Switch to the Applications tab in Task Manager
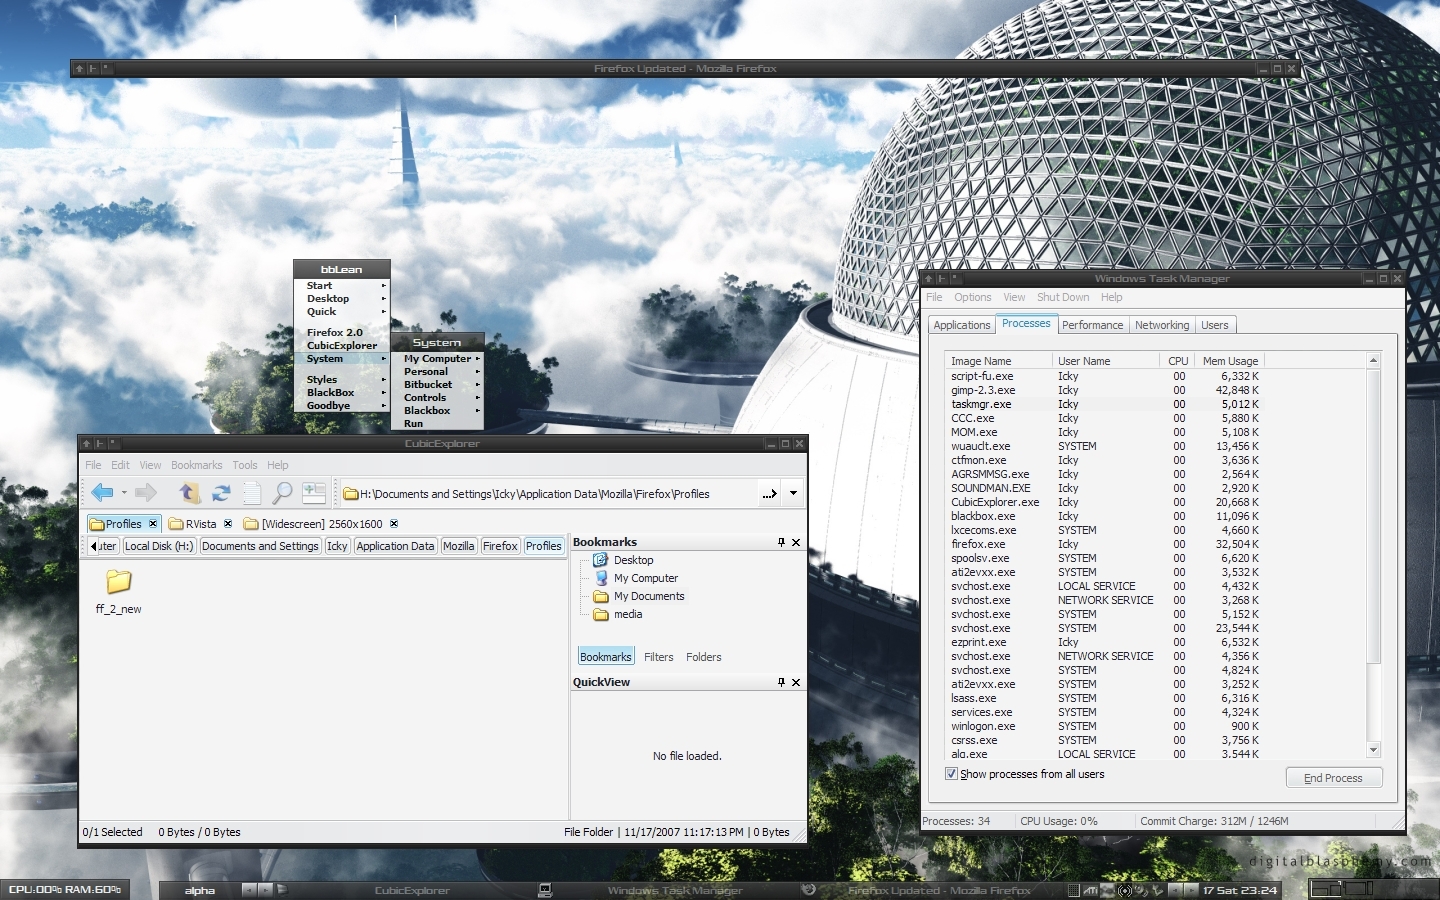The image size is (1440, 900). coord(961,325)
